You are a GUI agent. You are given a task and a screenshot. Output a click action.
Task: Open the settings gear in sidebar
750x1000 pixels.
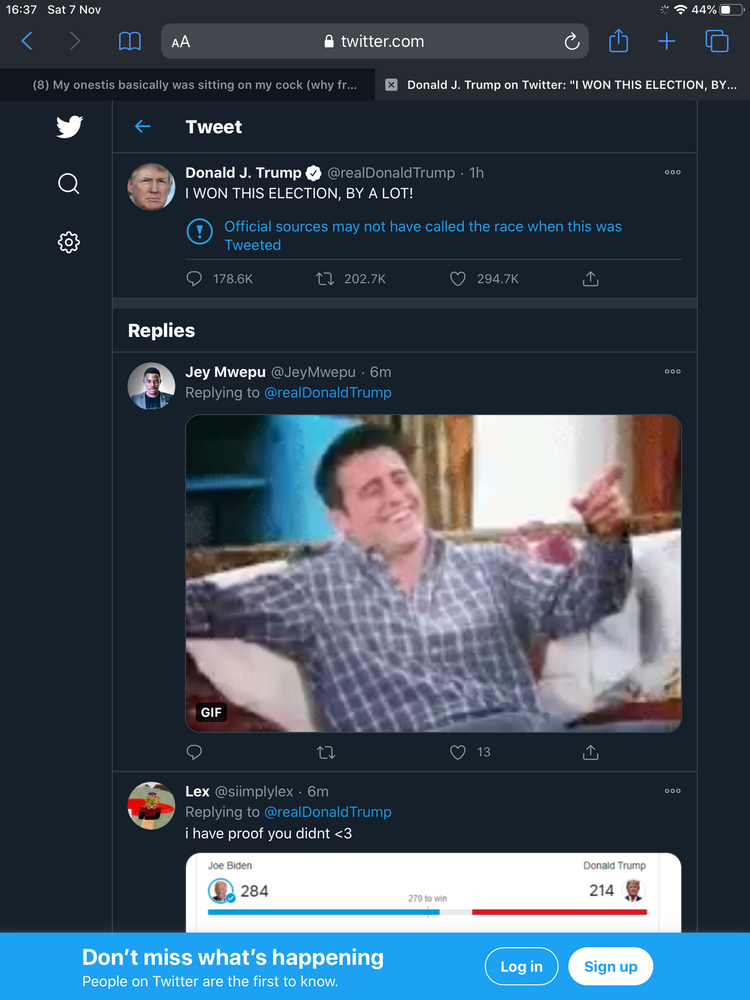[69, 242]
